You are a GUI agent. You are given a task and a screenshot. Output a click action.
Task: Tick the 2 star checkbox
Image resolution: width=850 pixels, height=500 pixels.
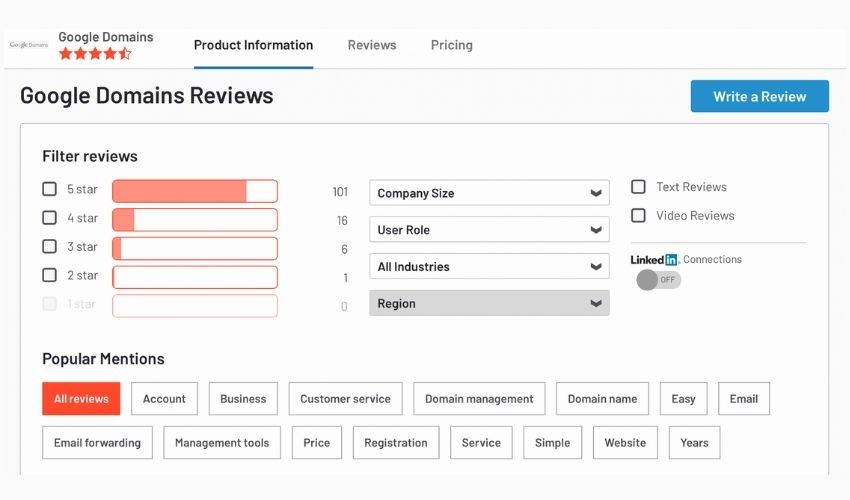point(49,275)
